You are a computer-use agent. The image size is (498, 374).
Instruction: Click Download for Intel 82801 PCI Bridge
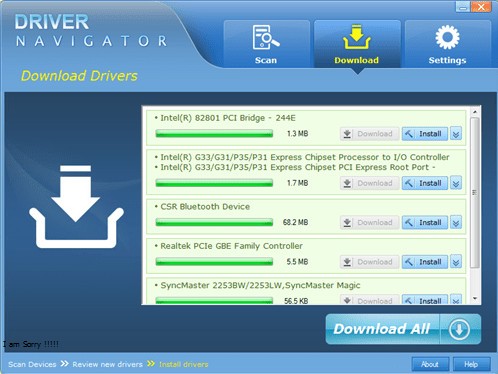pyautogui.click(x=369, y=134)
